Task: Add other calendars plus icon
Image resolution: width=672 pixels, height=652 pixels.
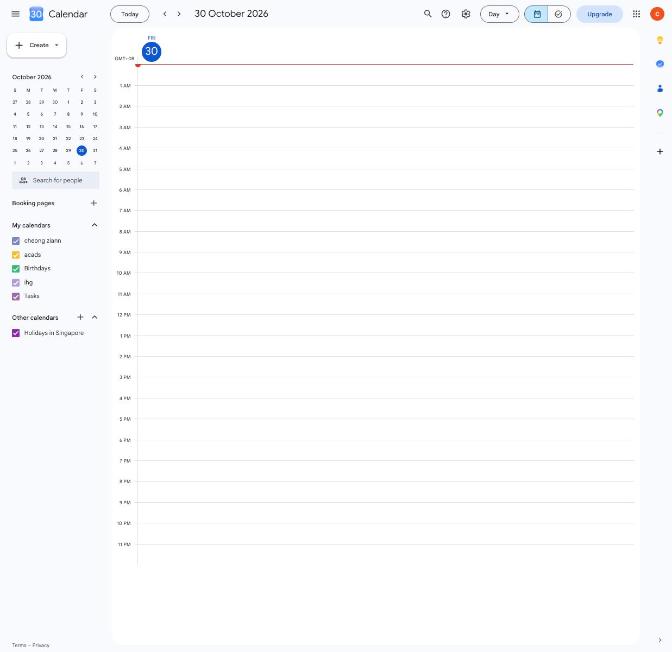Action: (80, 317)
